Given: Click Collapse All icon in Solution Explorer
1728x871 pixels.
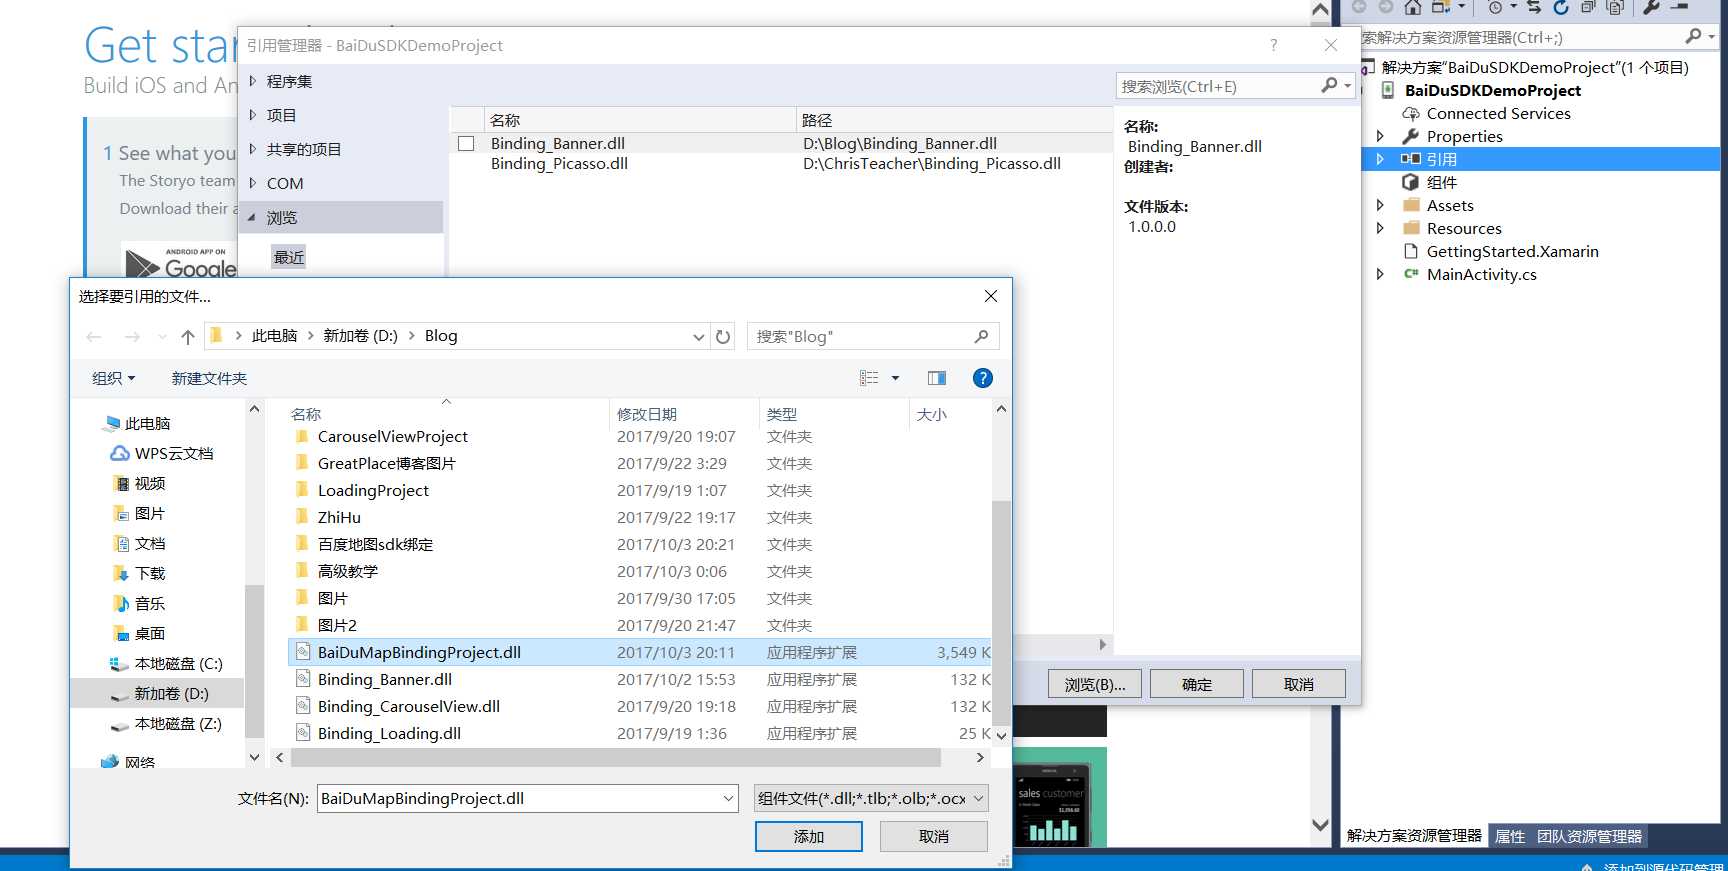Looking at the screenshot, I should coord(1588,7).
